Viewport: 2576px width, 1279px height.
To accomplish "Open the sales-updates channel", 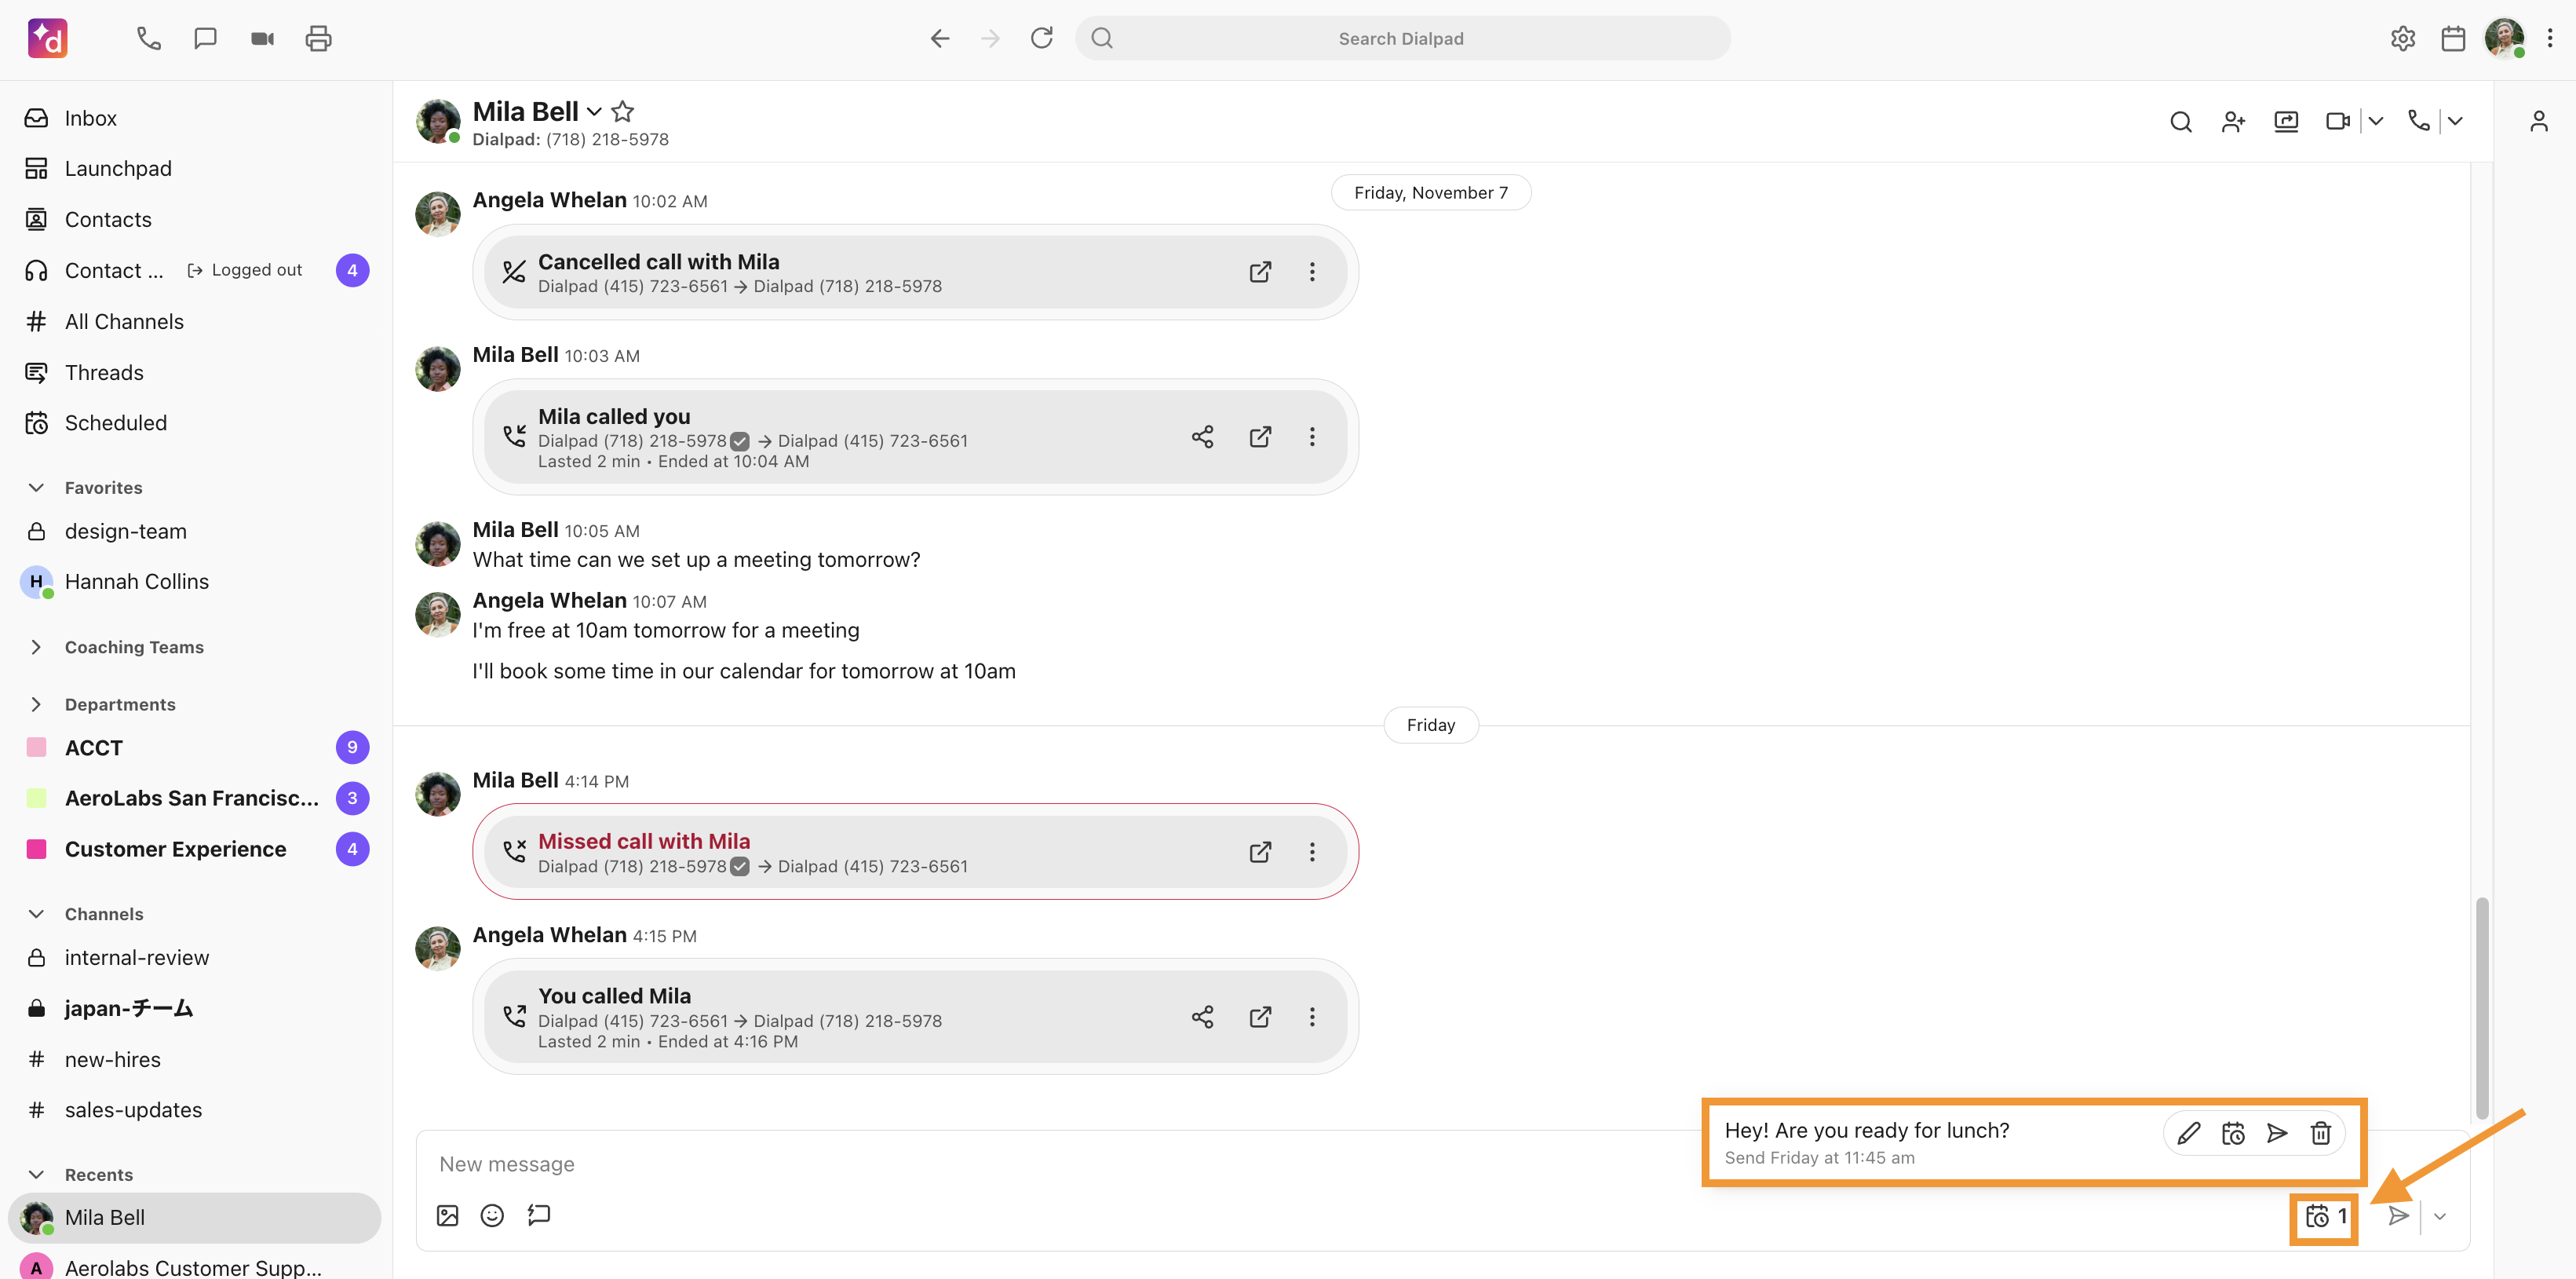I will coord(195,1111).
